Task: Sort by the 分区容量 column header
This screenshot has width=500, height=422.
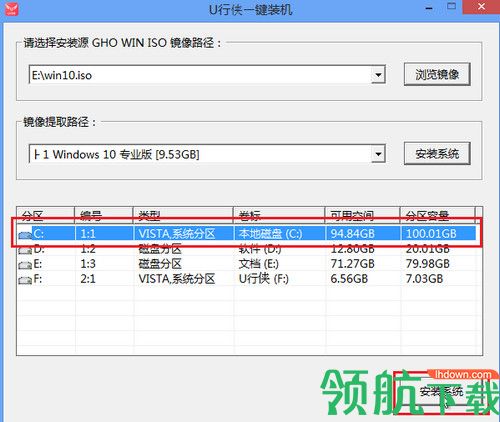Action: click(437, 215)
